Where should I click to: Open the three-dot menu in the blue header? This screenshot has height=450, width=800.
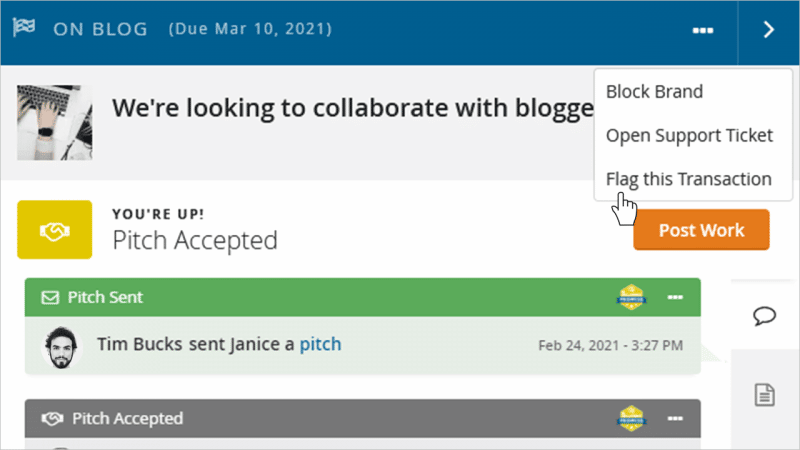[x=702, y=30]
